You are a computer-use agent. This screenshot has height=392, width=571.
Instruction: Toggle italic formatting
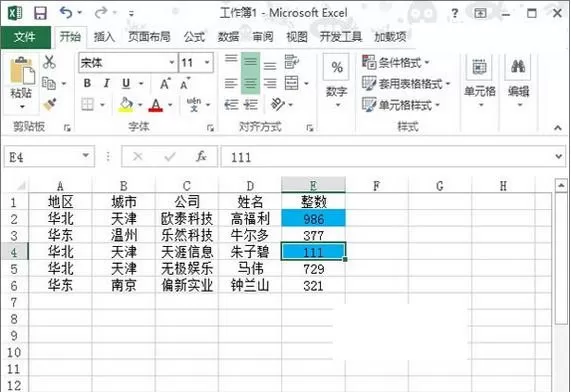[106, 83]
